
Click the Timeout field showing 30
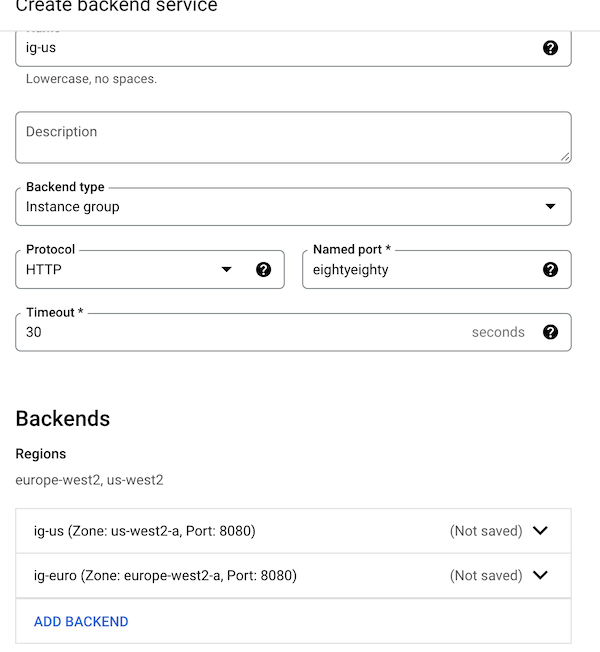pyautogui.click(x=293, y=332)
